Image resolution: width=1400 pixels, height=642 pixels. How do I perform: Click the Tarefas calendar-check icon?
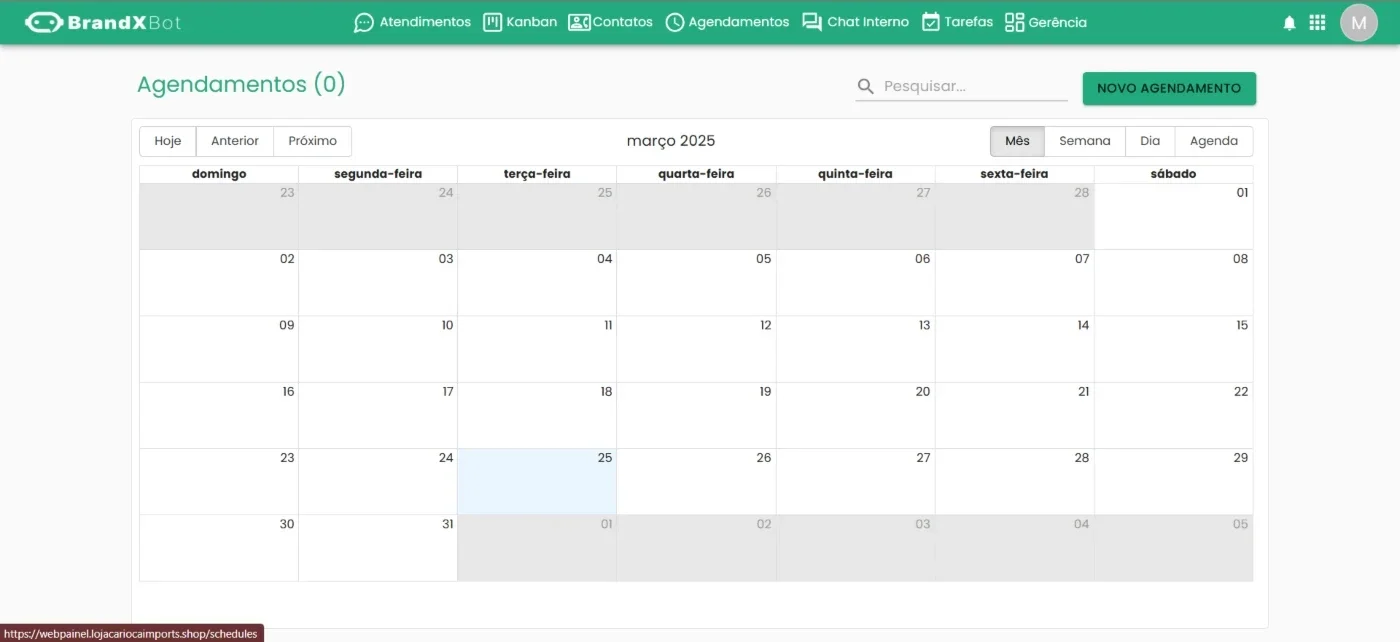[930, 22]
